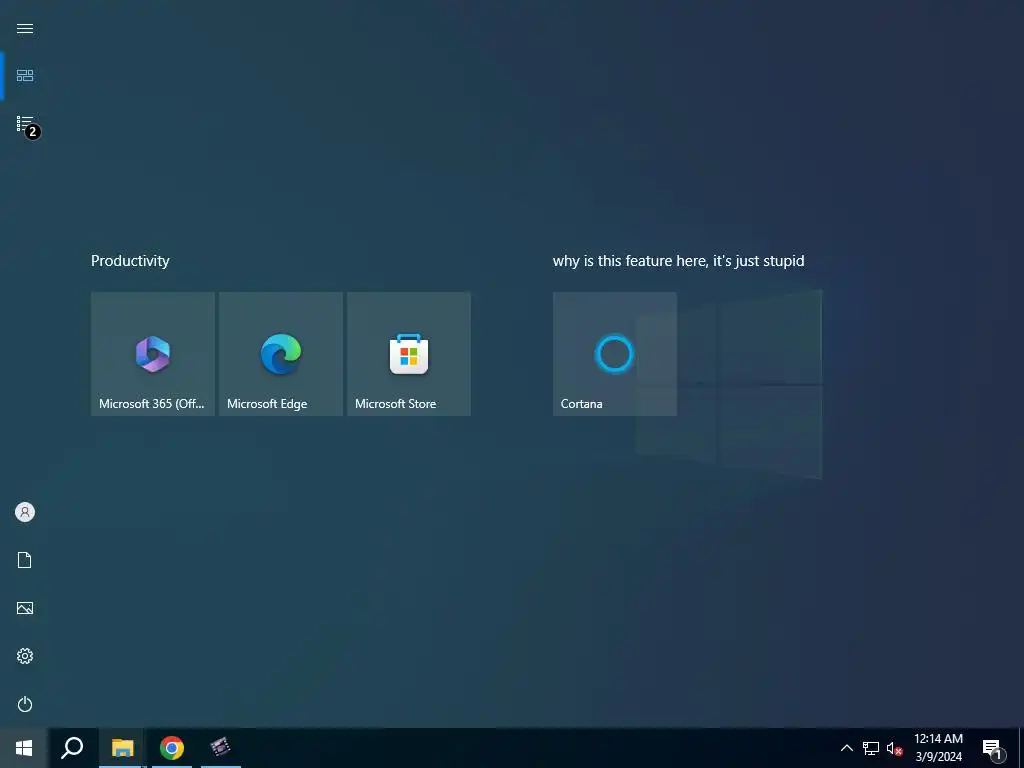
Task: Open the Action Center notifications
Action: (x=993, y=748)
